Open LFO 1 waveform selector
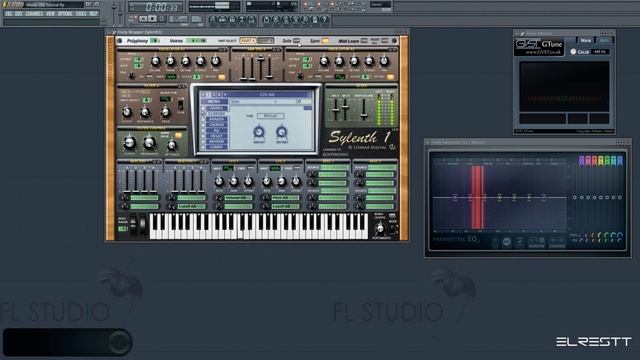This screenshot has height=360, width=640. click(x=229, y=168)
